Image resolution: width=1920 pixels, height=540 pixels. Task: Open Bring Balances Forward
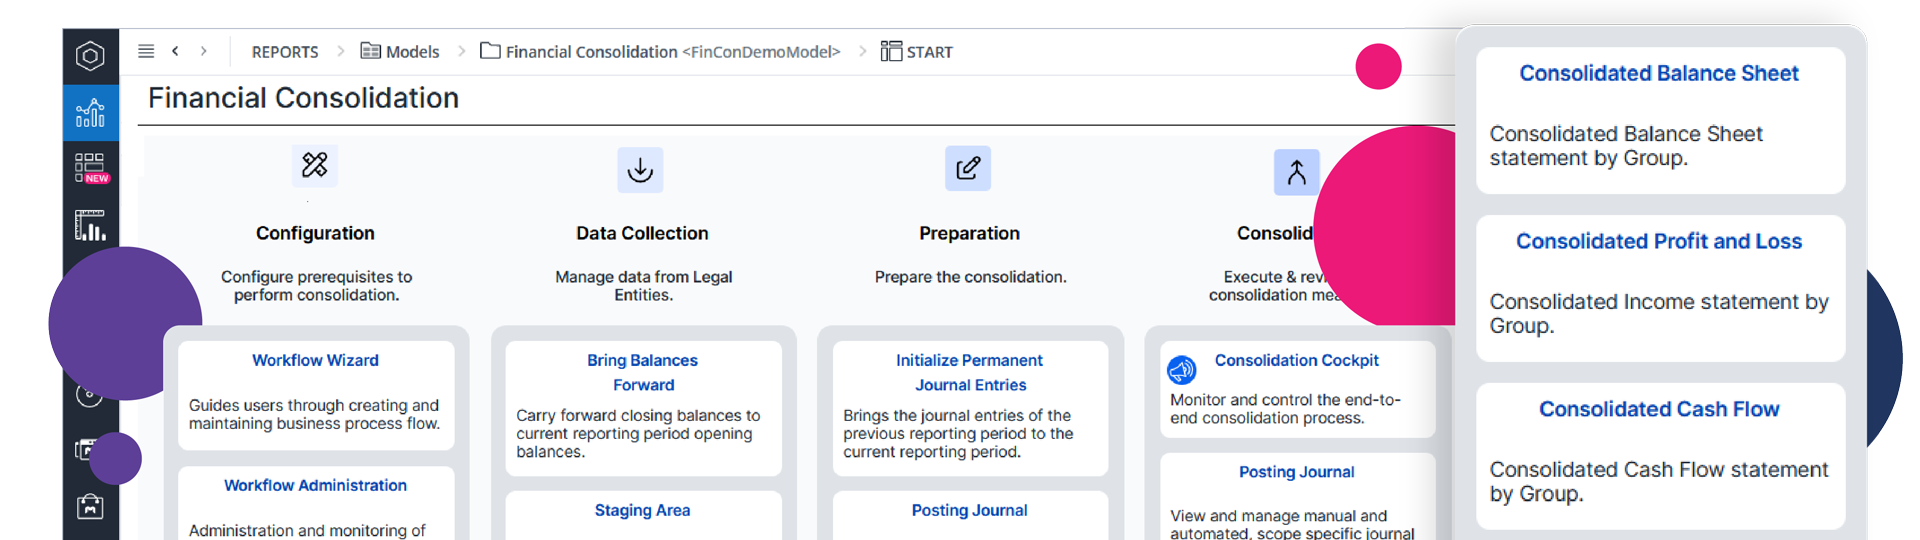click(x=643, y=372)
